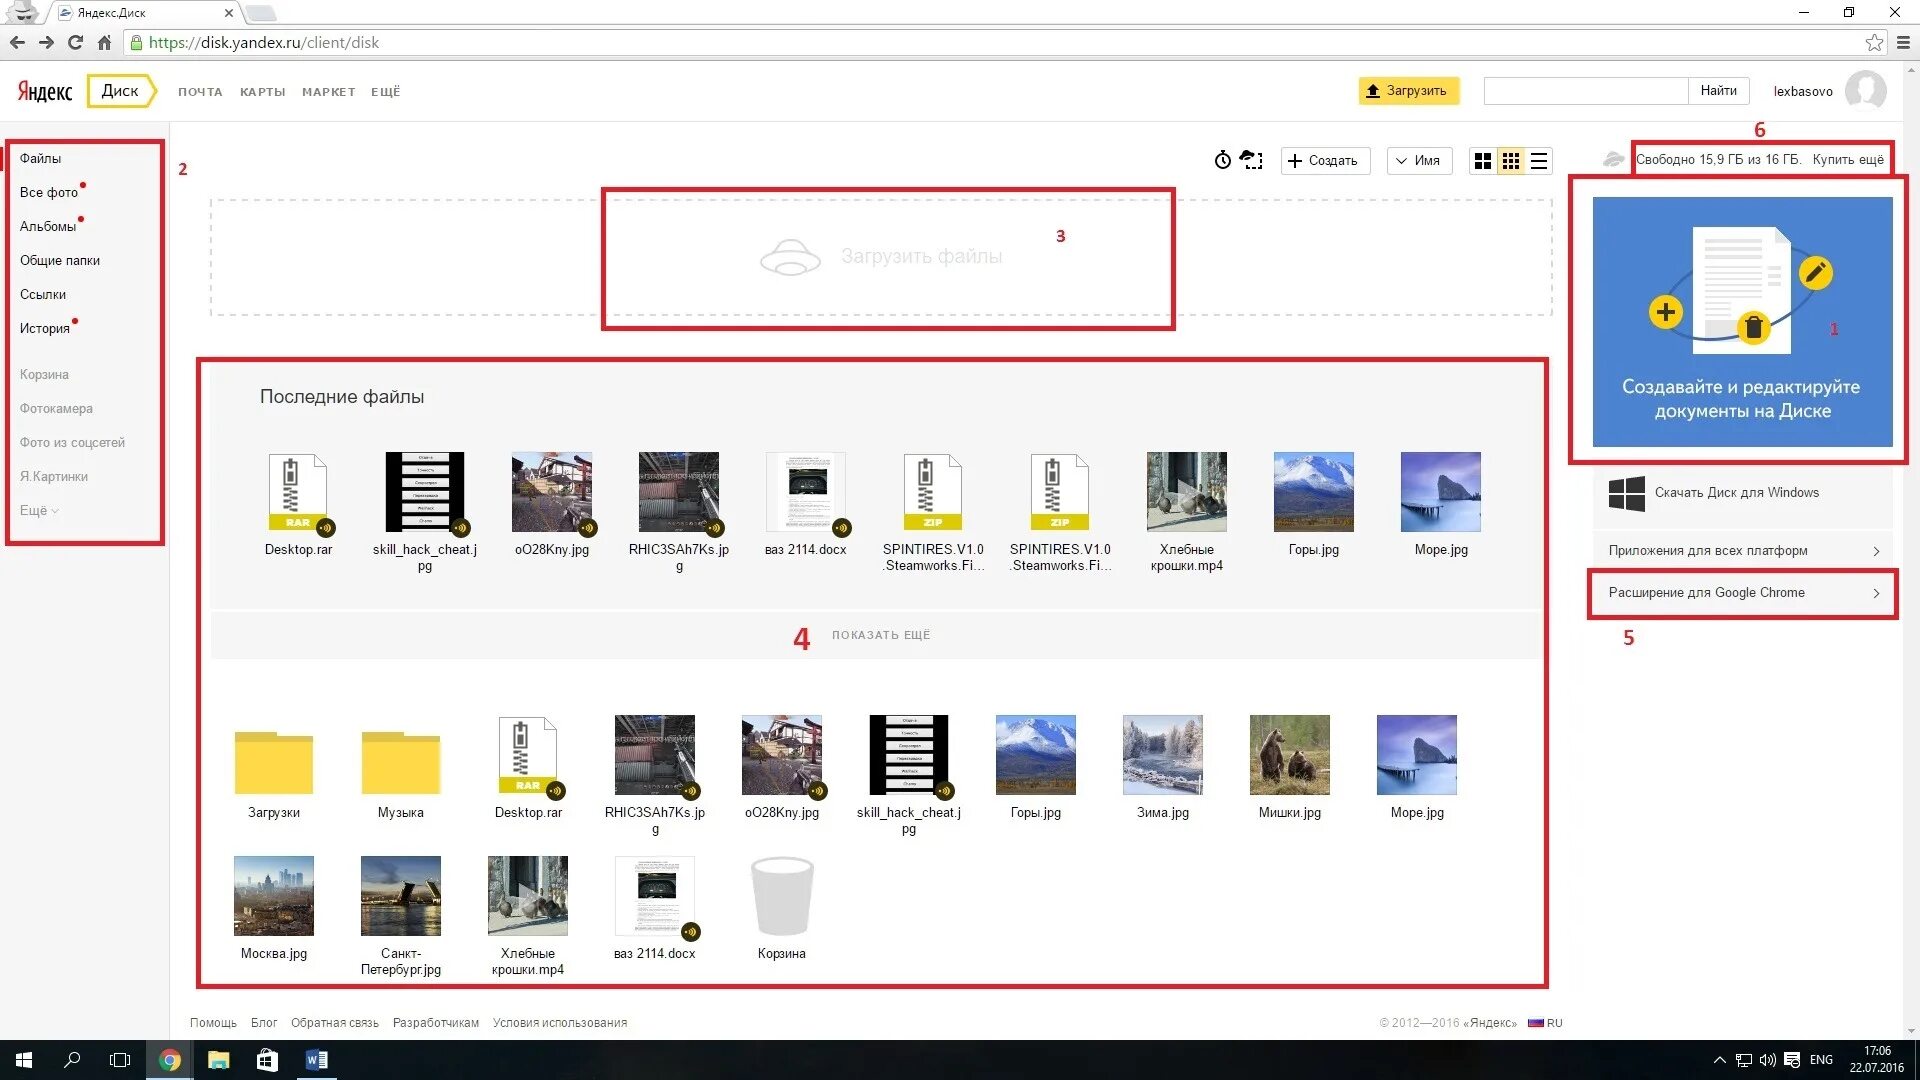Click the user avatar icon
Viewport: 1920px width, 1080px height.
click(1865, 91)
